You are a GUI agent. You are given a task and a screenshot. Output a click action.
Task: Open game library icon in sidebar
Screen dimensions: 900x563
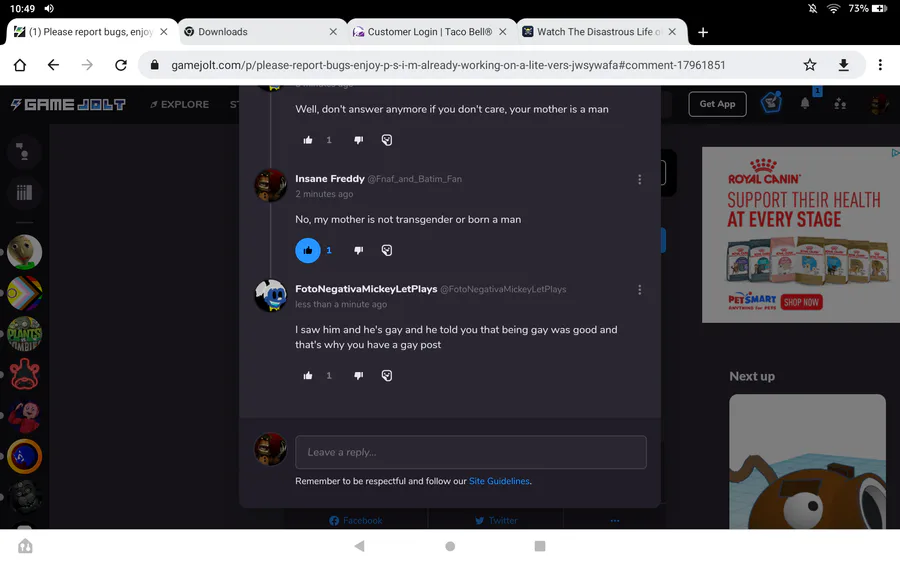[x=24, y=192]
